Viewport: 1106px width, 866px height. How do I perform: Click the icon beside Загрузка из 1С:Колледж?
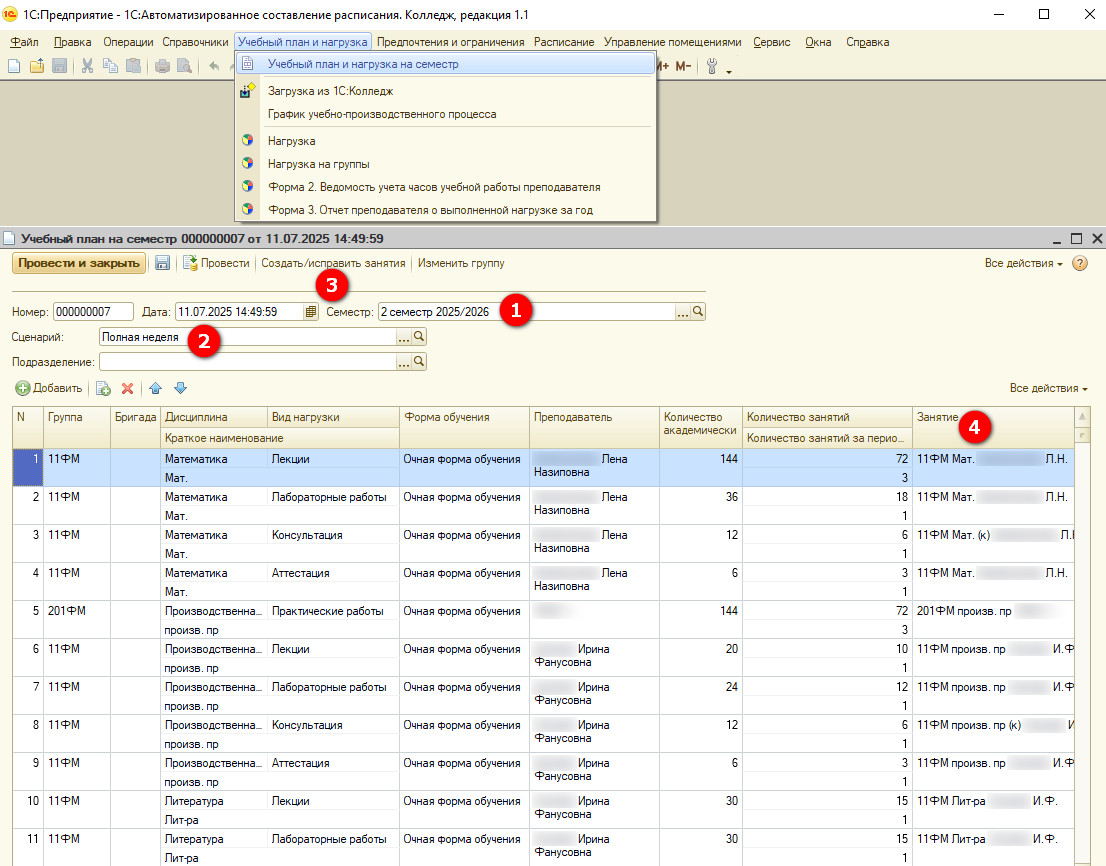coord(247,90)
